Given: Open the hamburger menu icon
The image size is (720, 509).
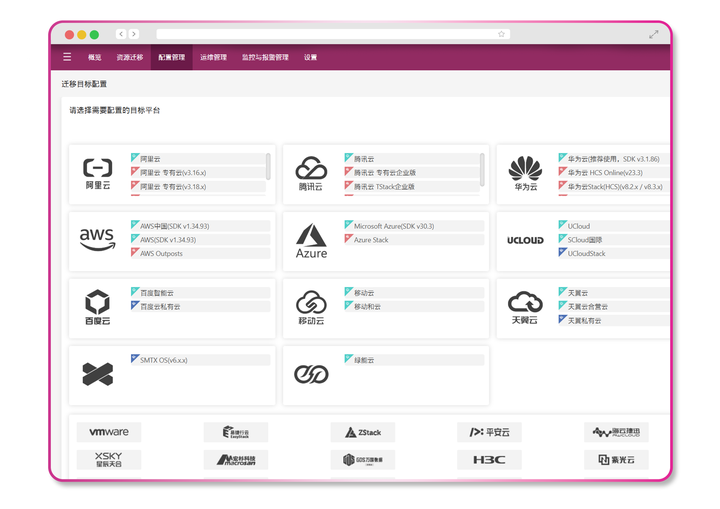Looking at the screenshot, I should 67,57.
